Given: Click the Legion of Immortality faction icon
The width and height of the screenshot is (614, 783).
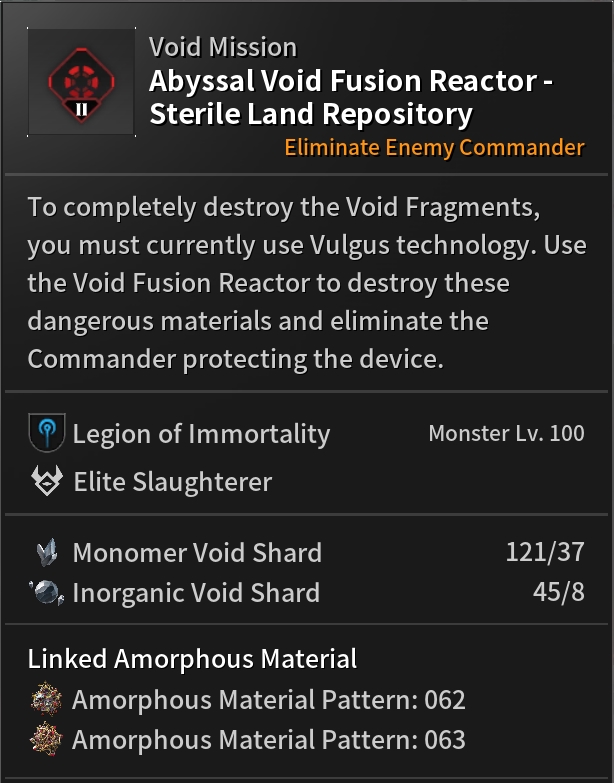Looking at the screenshot, I should coord(45,434).
